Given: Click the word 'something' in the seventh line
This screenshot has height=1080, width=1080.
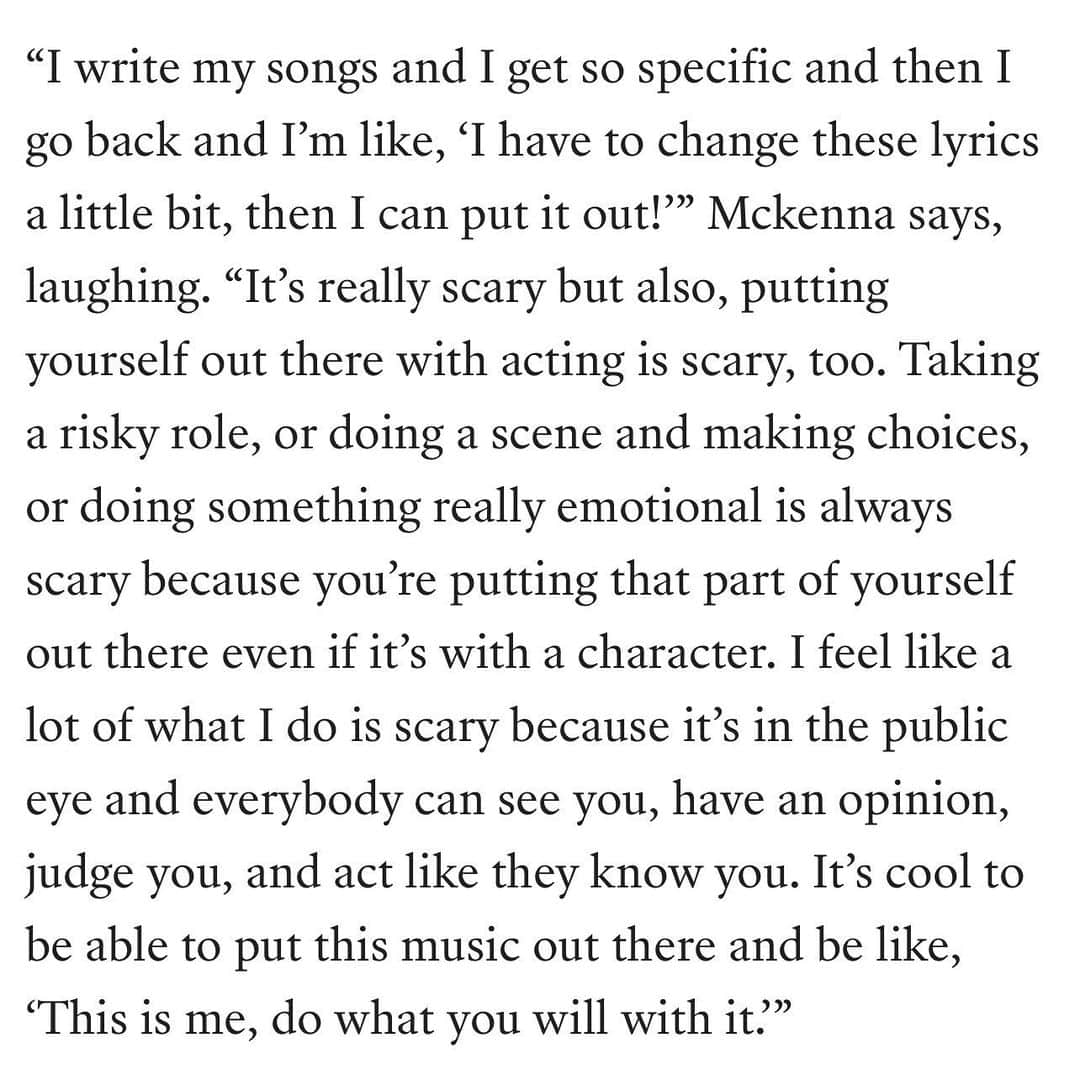Looking at the screenshot, I should (313, 508).
